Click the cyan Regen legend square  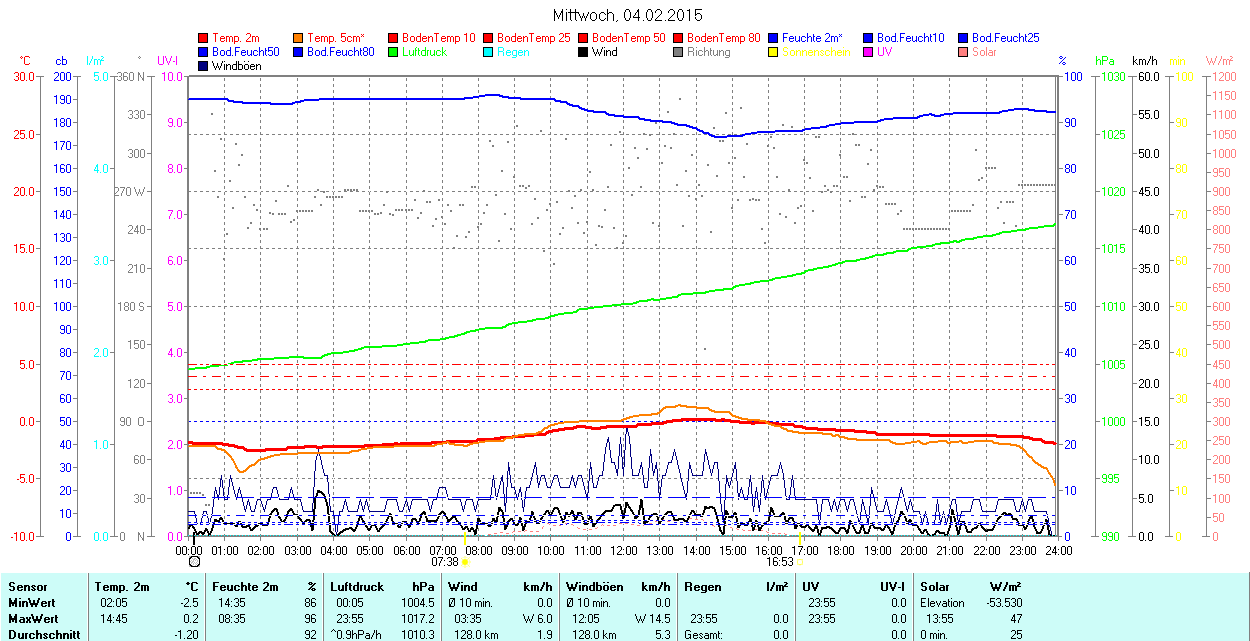pos(489,52)
